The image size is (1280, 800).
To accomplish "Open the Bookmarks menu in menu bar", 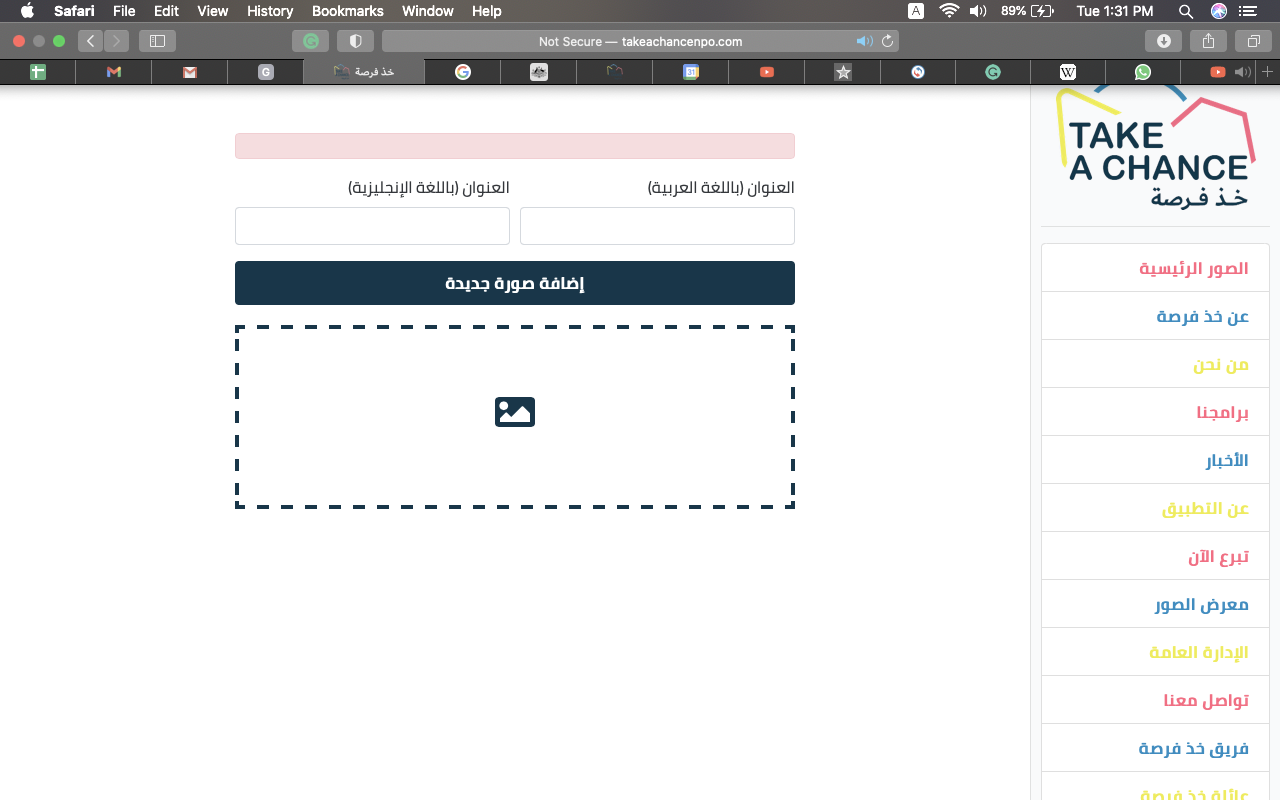I will (347, 11).
